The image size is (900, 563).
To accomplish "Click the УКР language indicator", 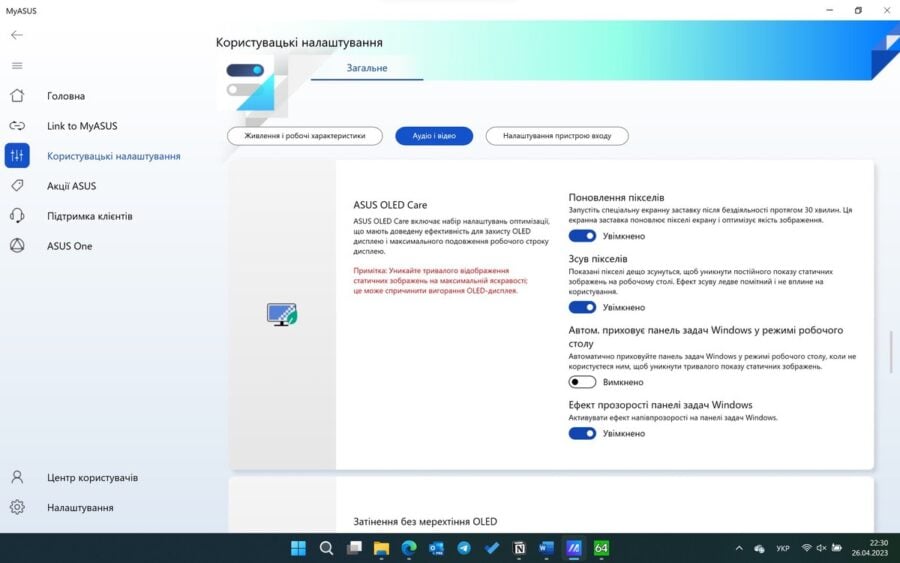I will pos(783,549).
